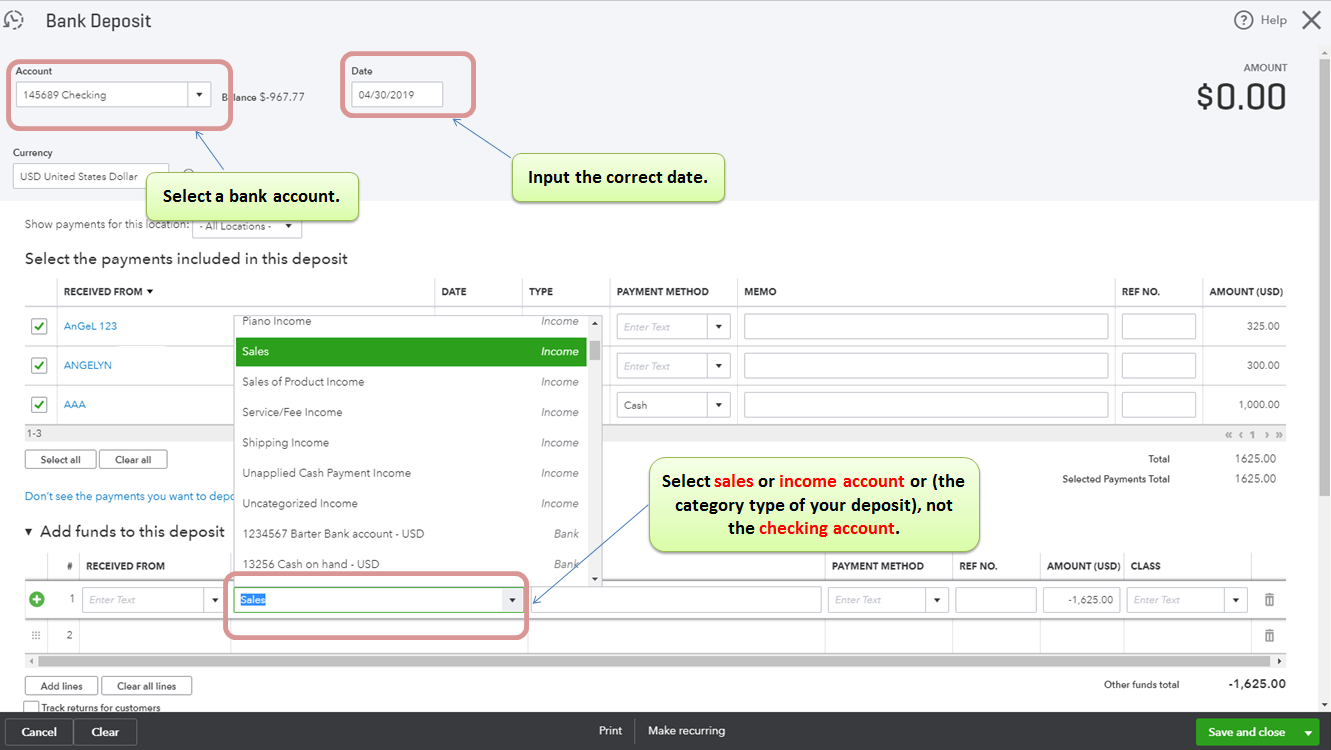Jump to last page of payments
The image size is (1331, 750).
pos(1279,435)
